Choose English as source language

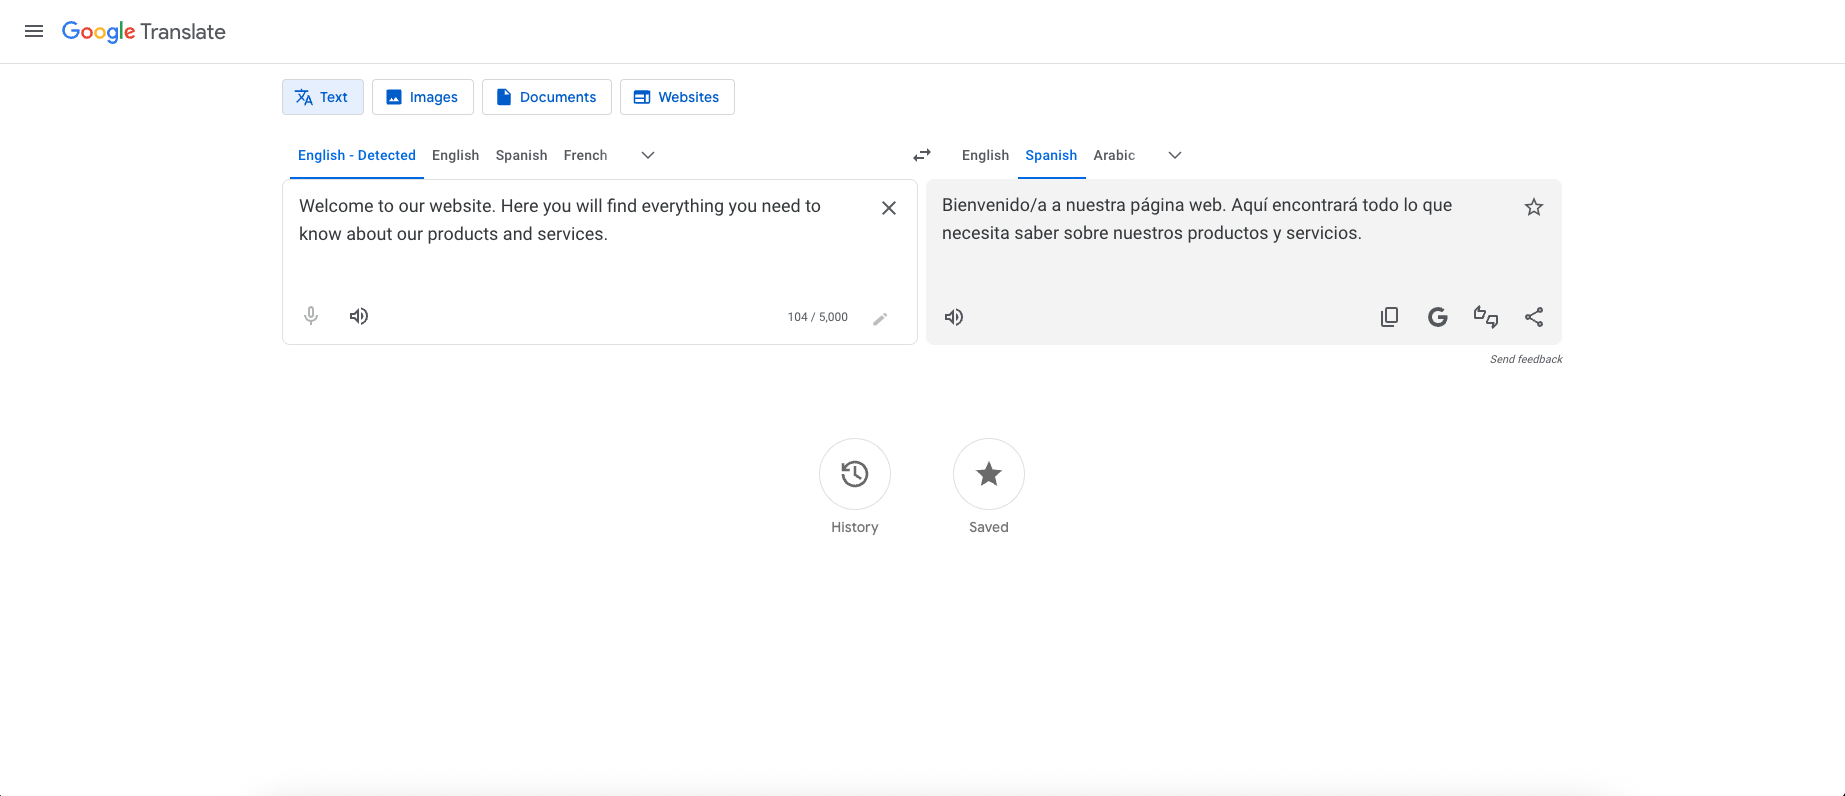[x=456, y=155]
